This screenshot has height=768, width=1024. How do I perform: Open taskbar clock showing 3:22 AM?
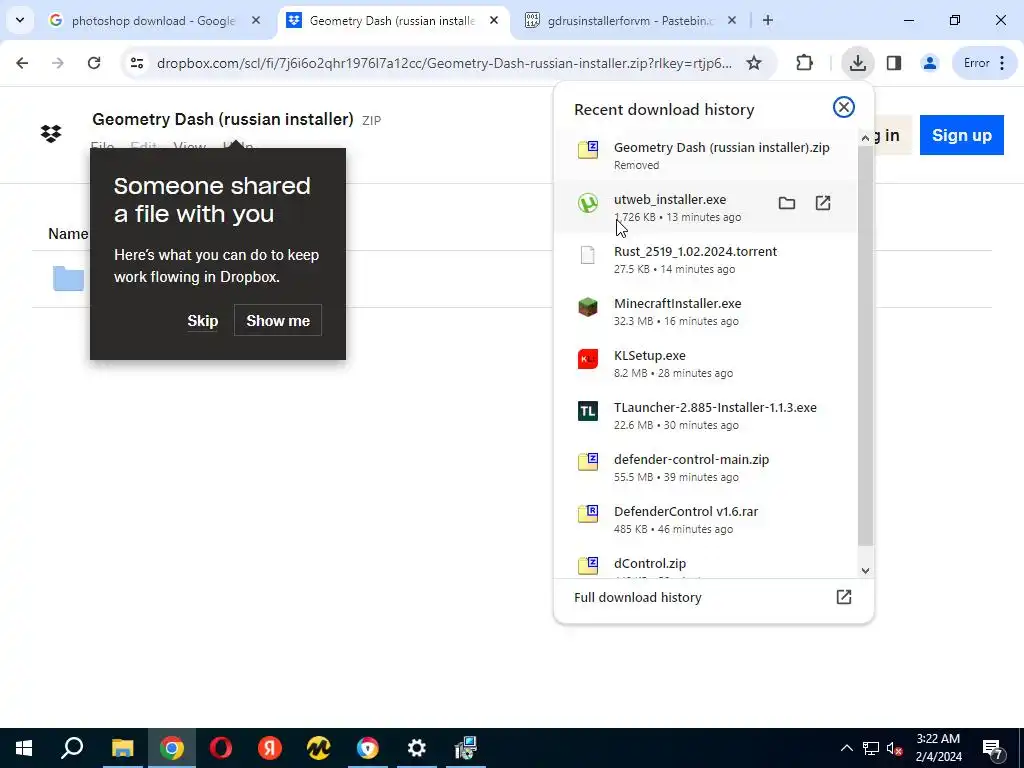click(938, 748)
